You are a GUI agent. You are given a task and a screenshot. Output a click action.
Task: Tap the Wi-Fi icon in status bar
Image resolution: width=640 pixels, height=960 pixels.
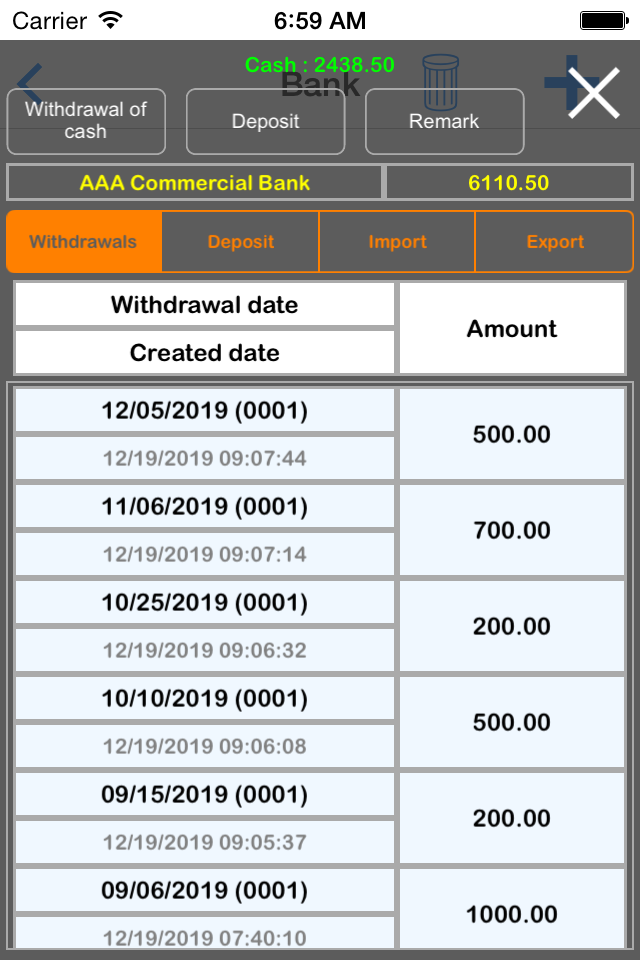point(110,18)
